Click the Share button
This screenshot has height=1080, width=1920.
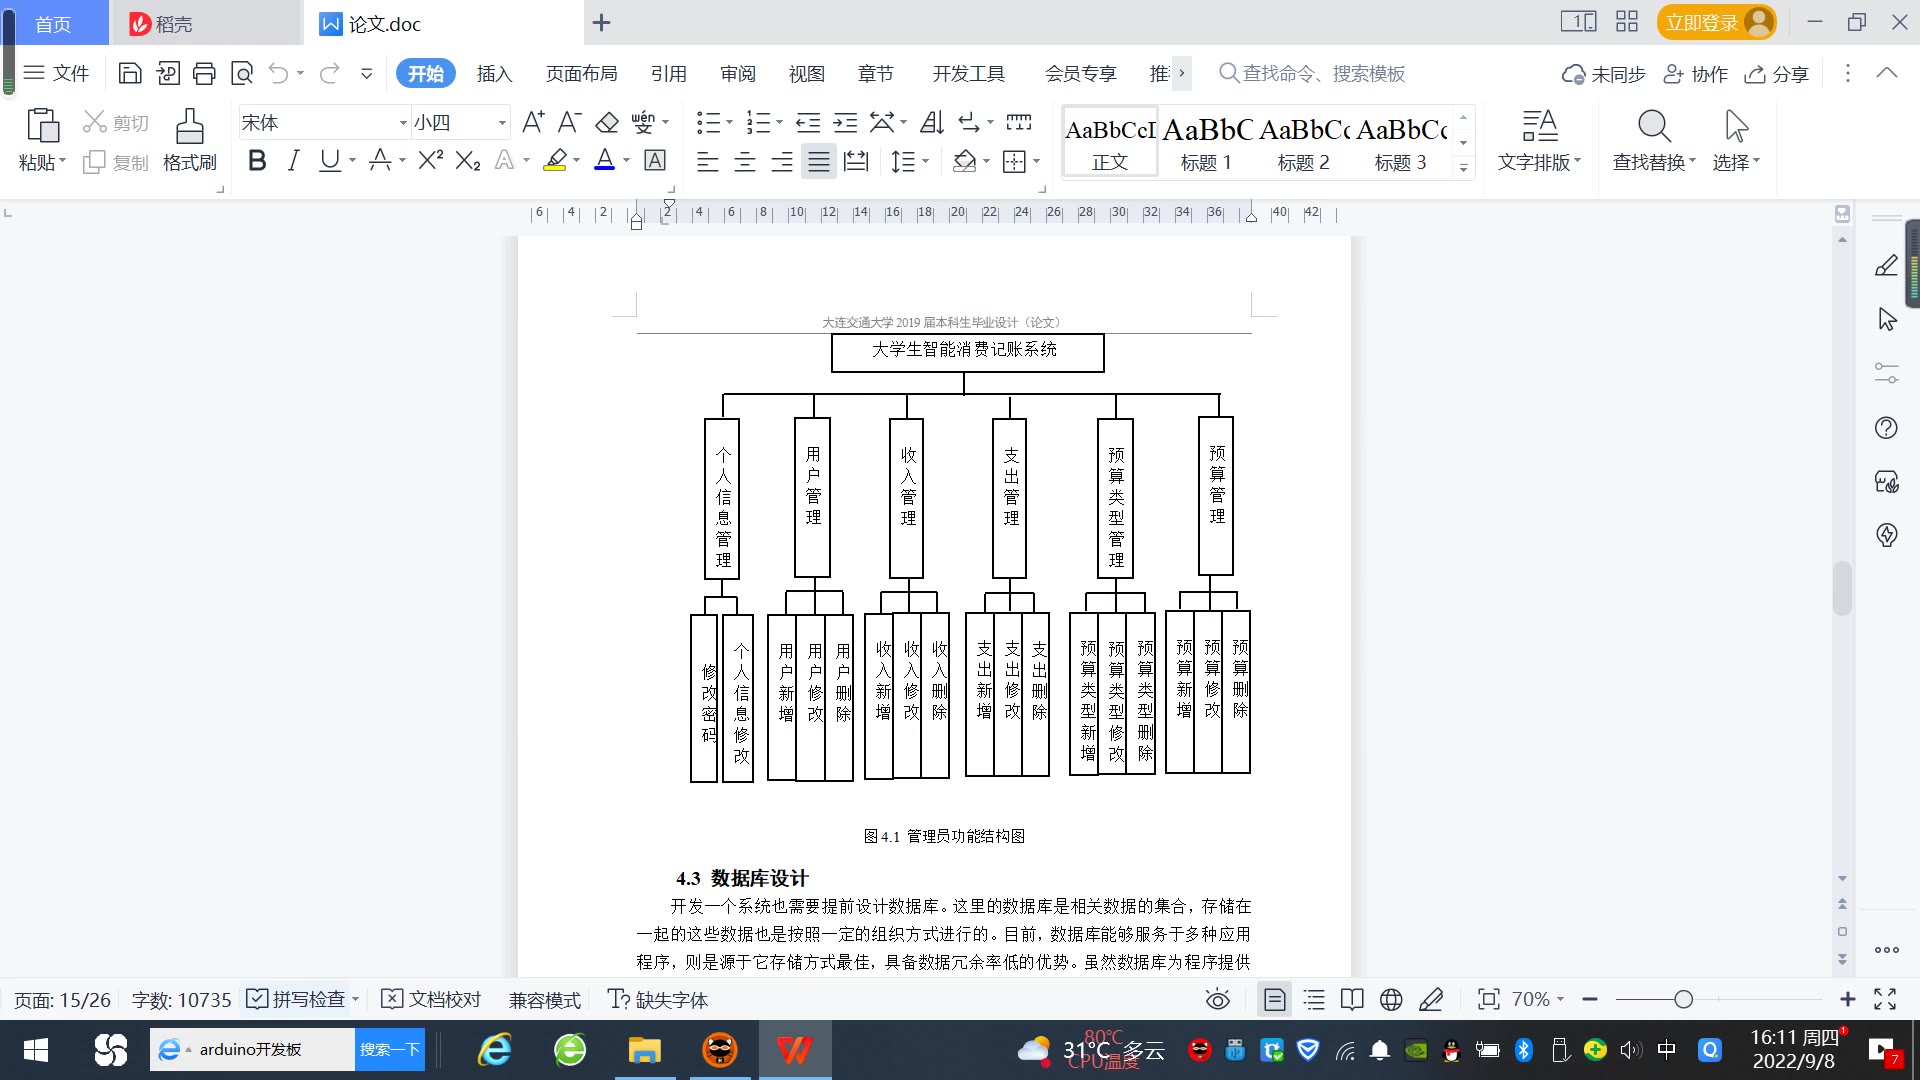coord(1777,74)
